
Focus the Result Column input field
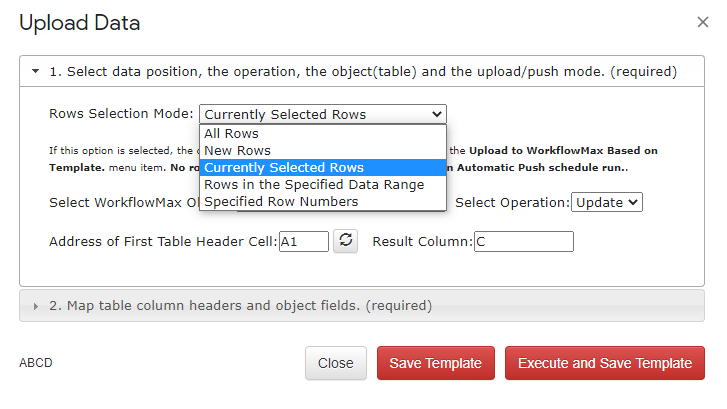523,242
